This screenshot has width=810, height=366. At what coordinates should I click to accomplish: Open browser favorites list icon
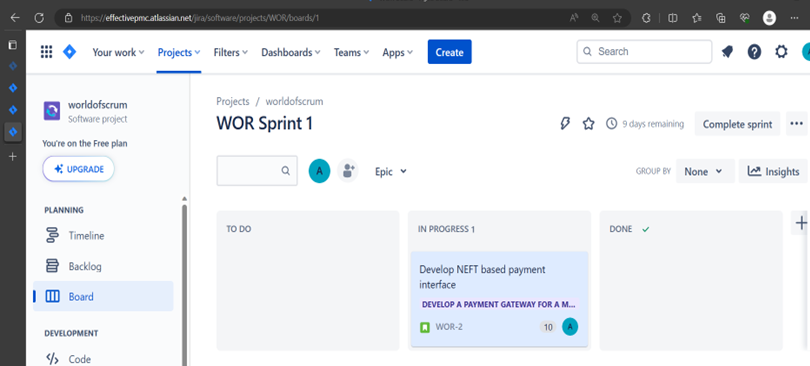coord(696,18)
